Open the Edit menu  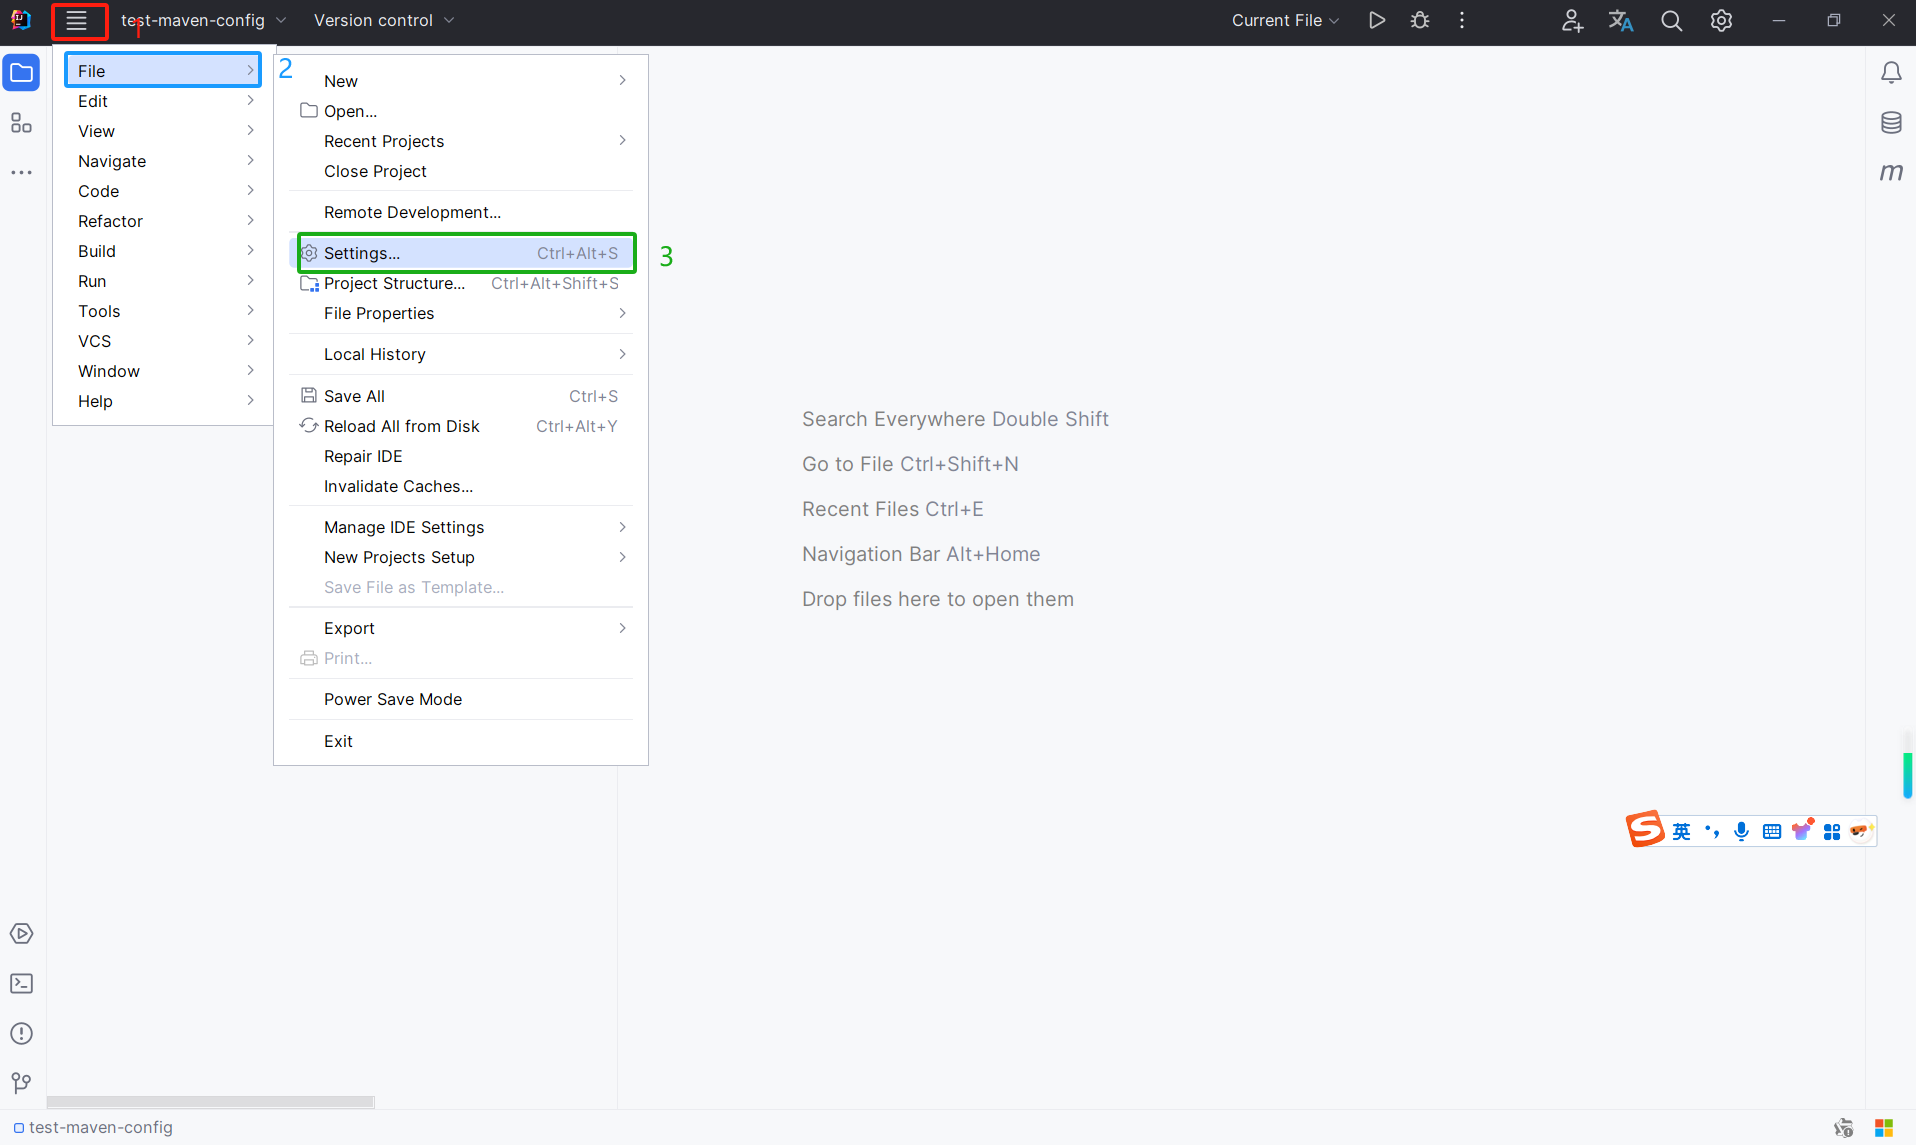pyautogui.click(x=92, y=100)
